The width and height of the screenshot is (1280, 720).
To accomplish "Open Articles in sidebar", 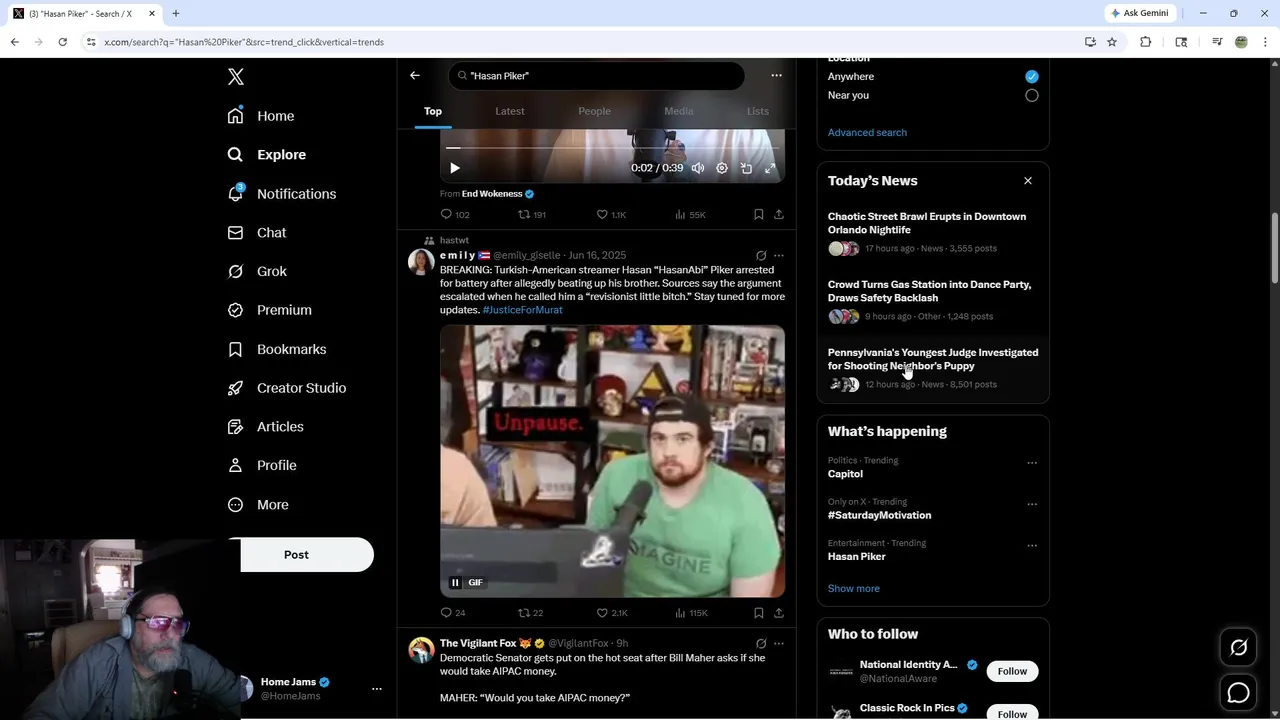I will (x=266, y=426).
